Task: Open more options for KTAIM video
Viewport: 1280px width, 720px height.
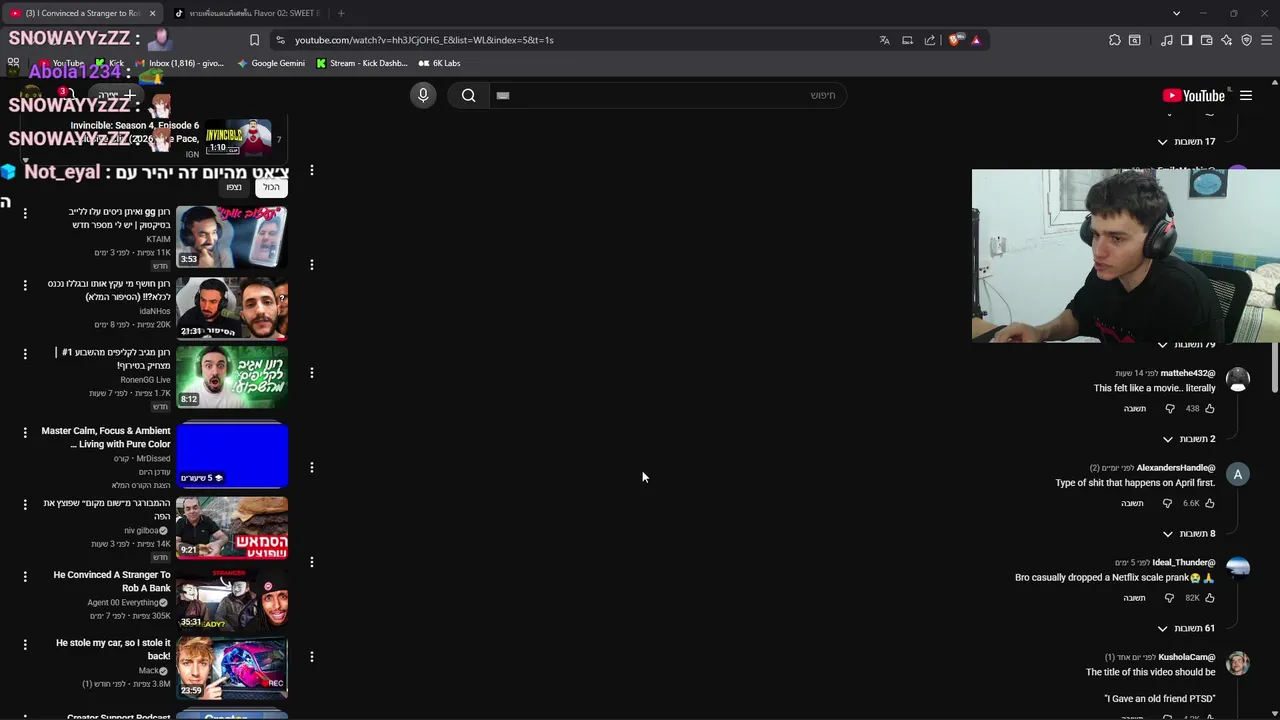Action: pyautogui.click(x=25, y=213)
